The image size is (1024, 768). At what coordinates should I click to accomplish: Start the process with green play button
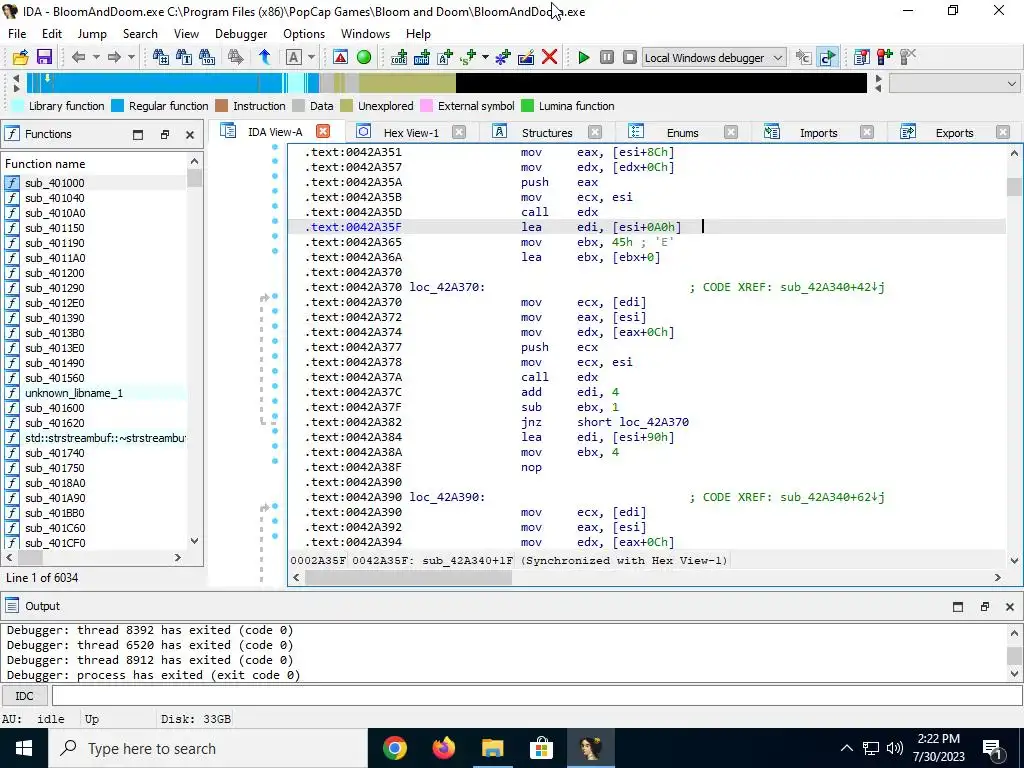584,57
